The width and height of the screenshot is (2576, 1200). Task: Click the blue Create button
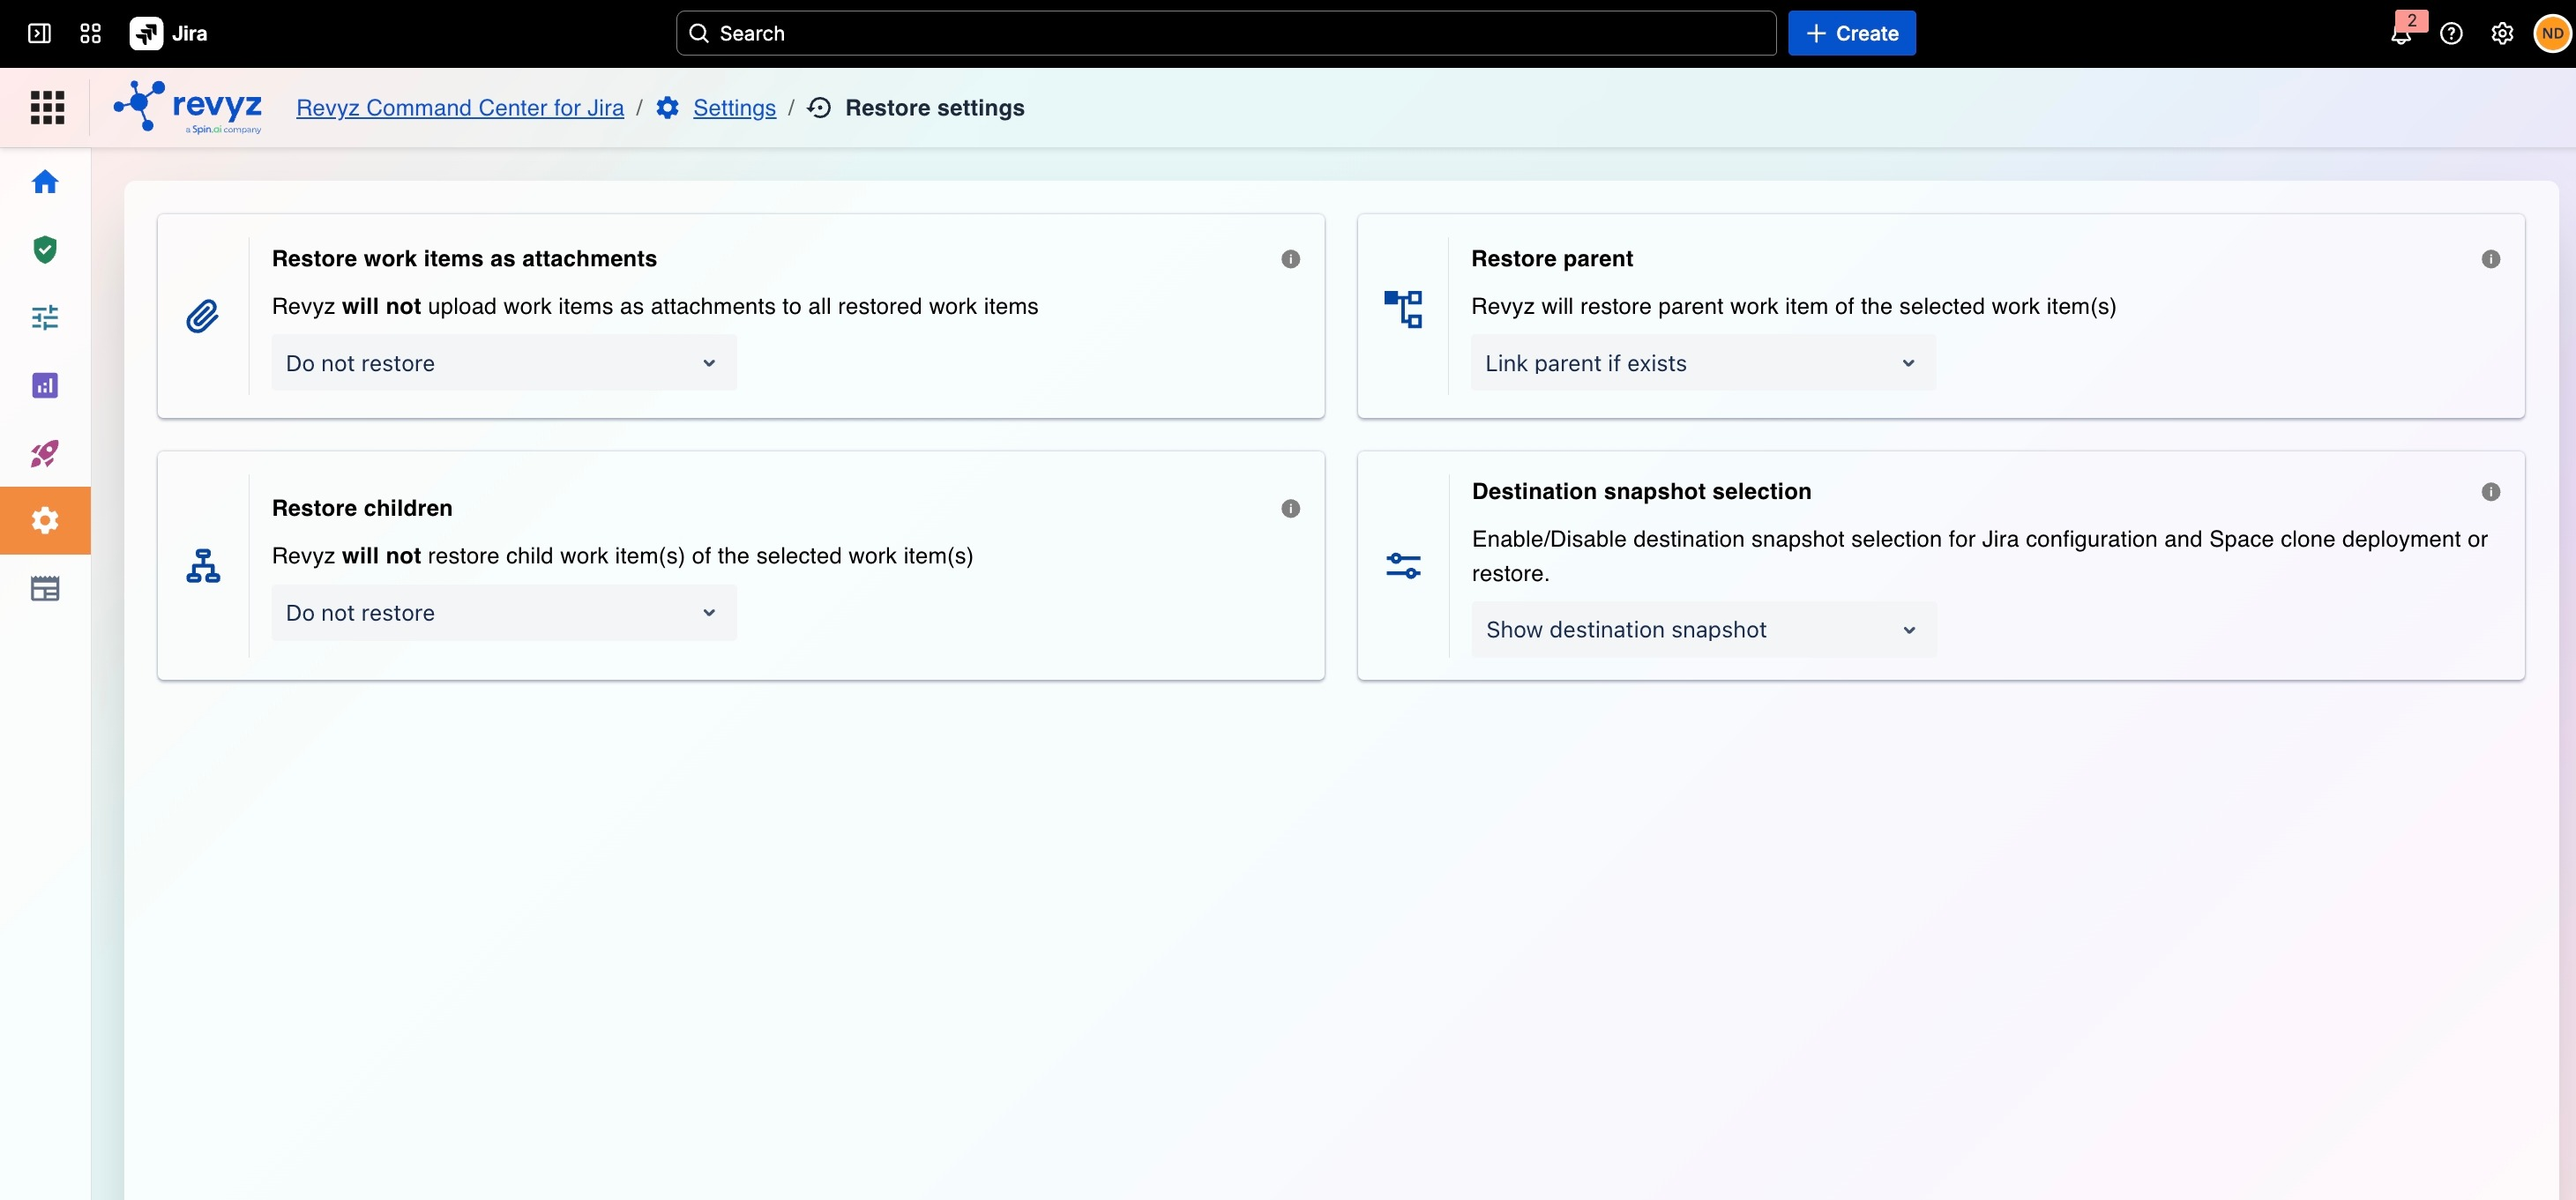1851,33
